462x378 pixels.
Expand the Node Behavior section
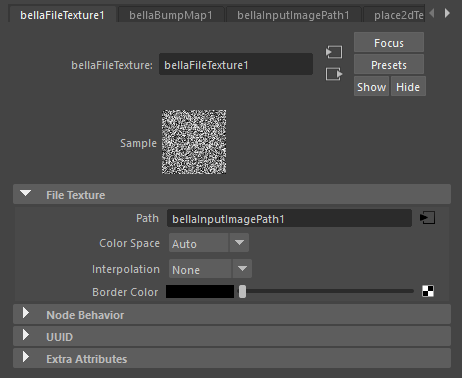point(232,314)
